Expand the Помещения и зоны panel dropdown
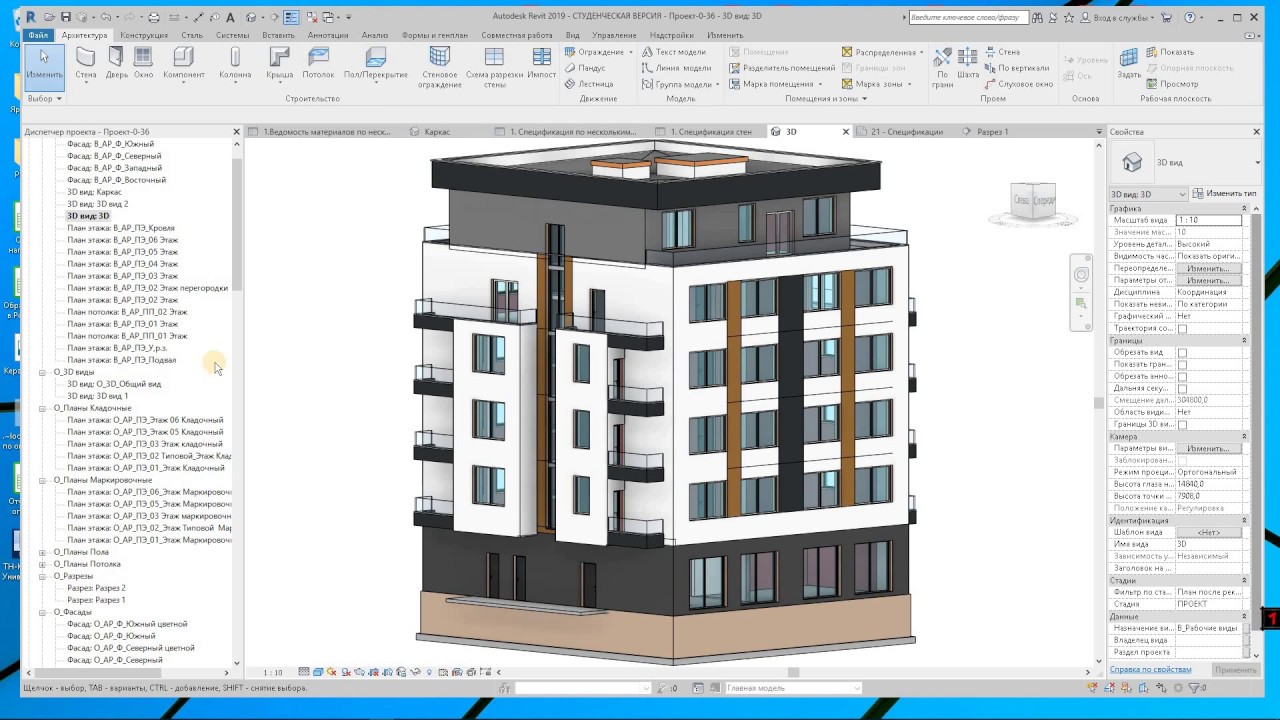Image resolution: width=1280 pixels, height=720 pixels. tap(825, 98)
